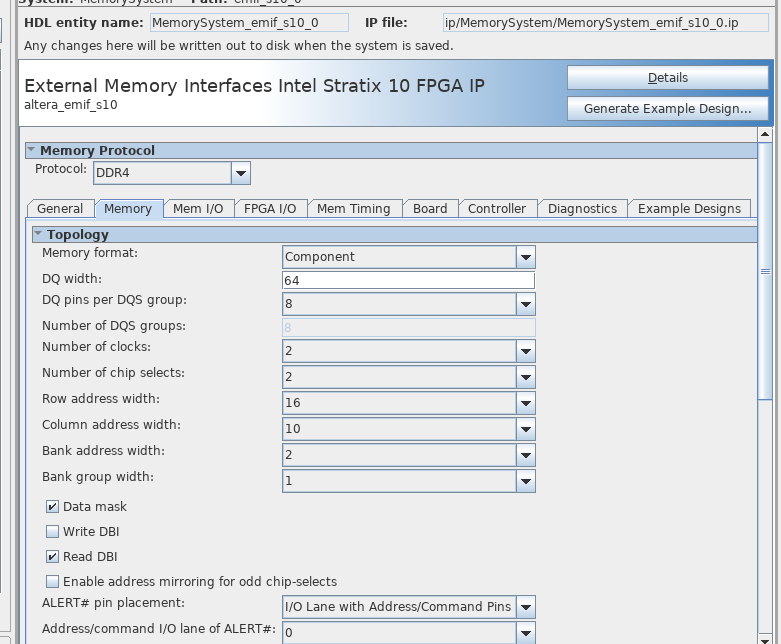Open Number of chip selects dropdown

point(409,377)
